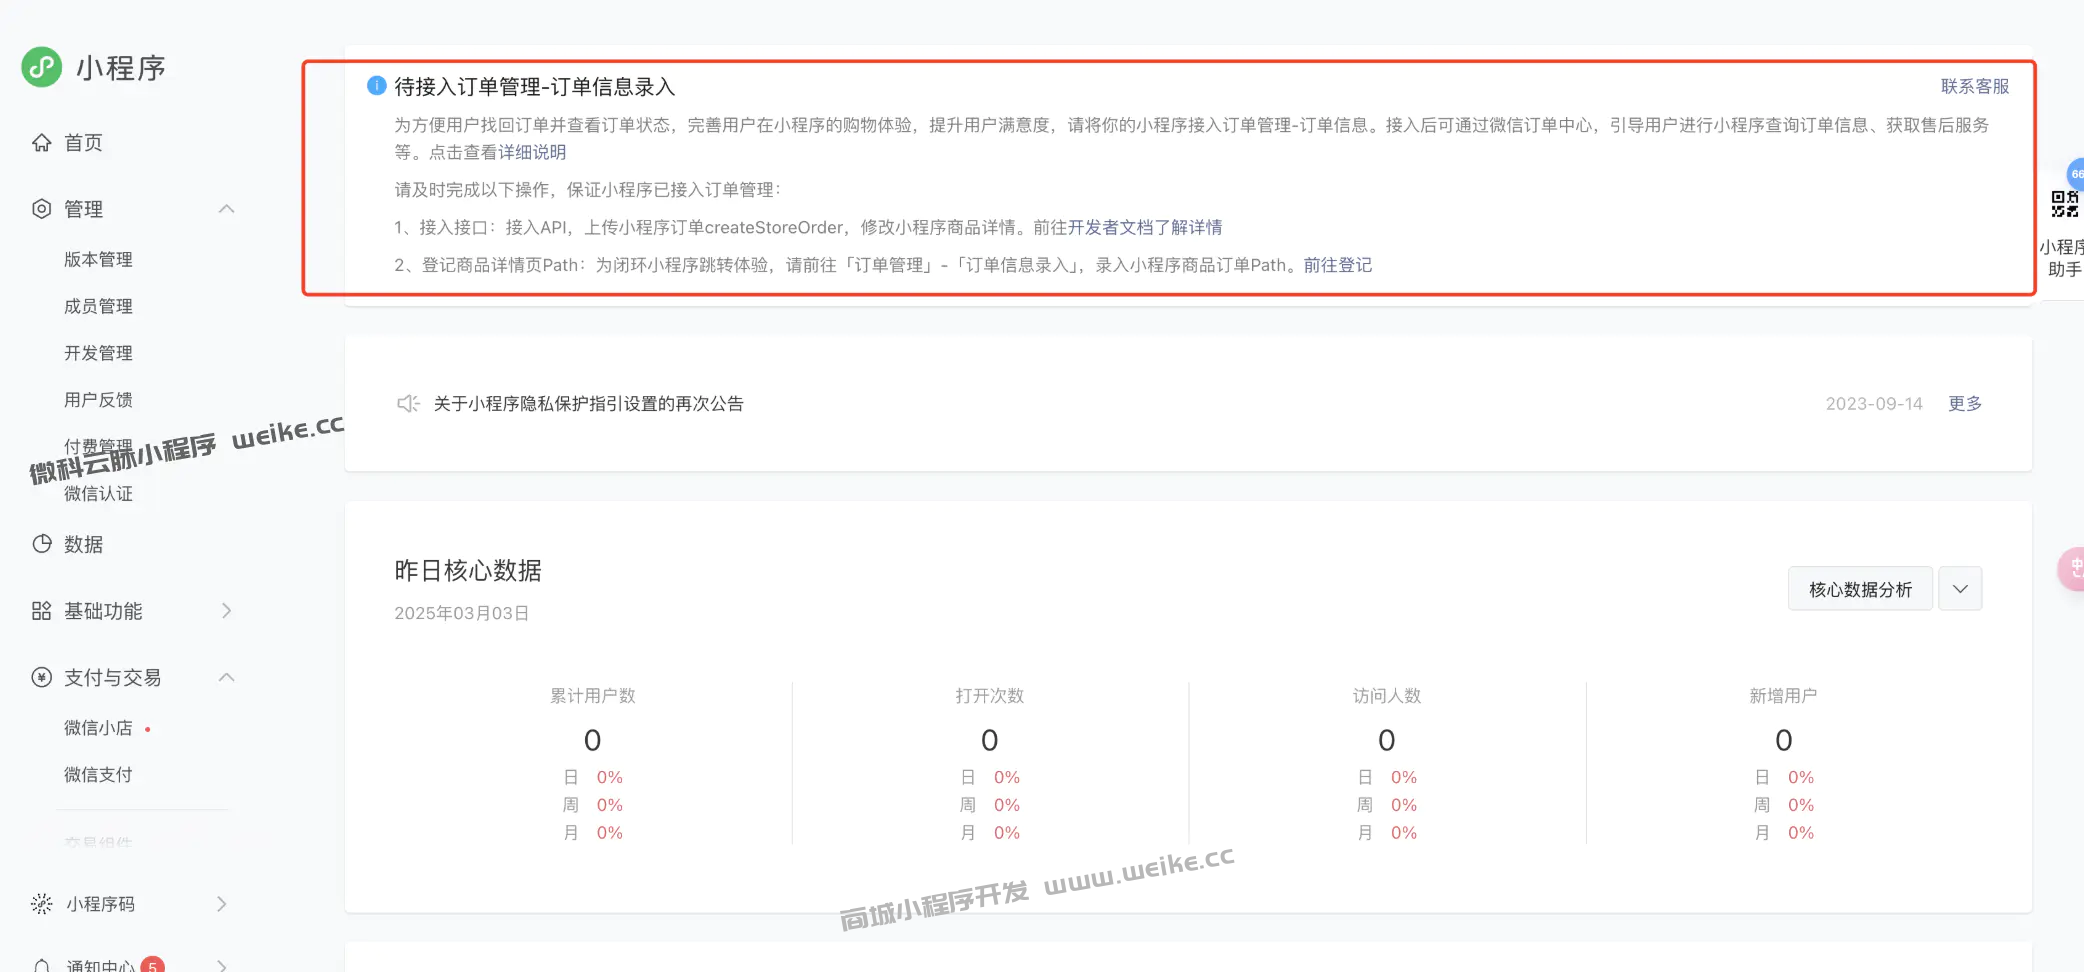Open 首页 in the sidebar
Screen dimensions: 2084x972
(x=83, y=143)
